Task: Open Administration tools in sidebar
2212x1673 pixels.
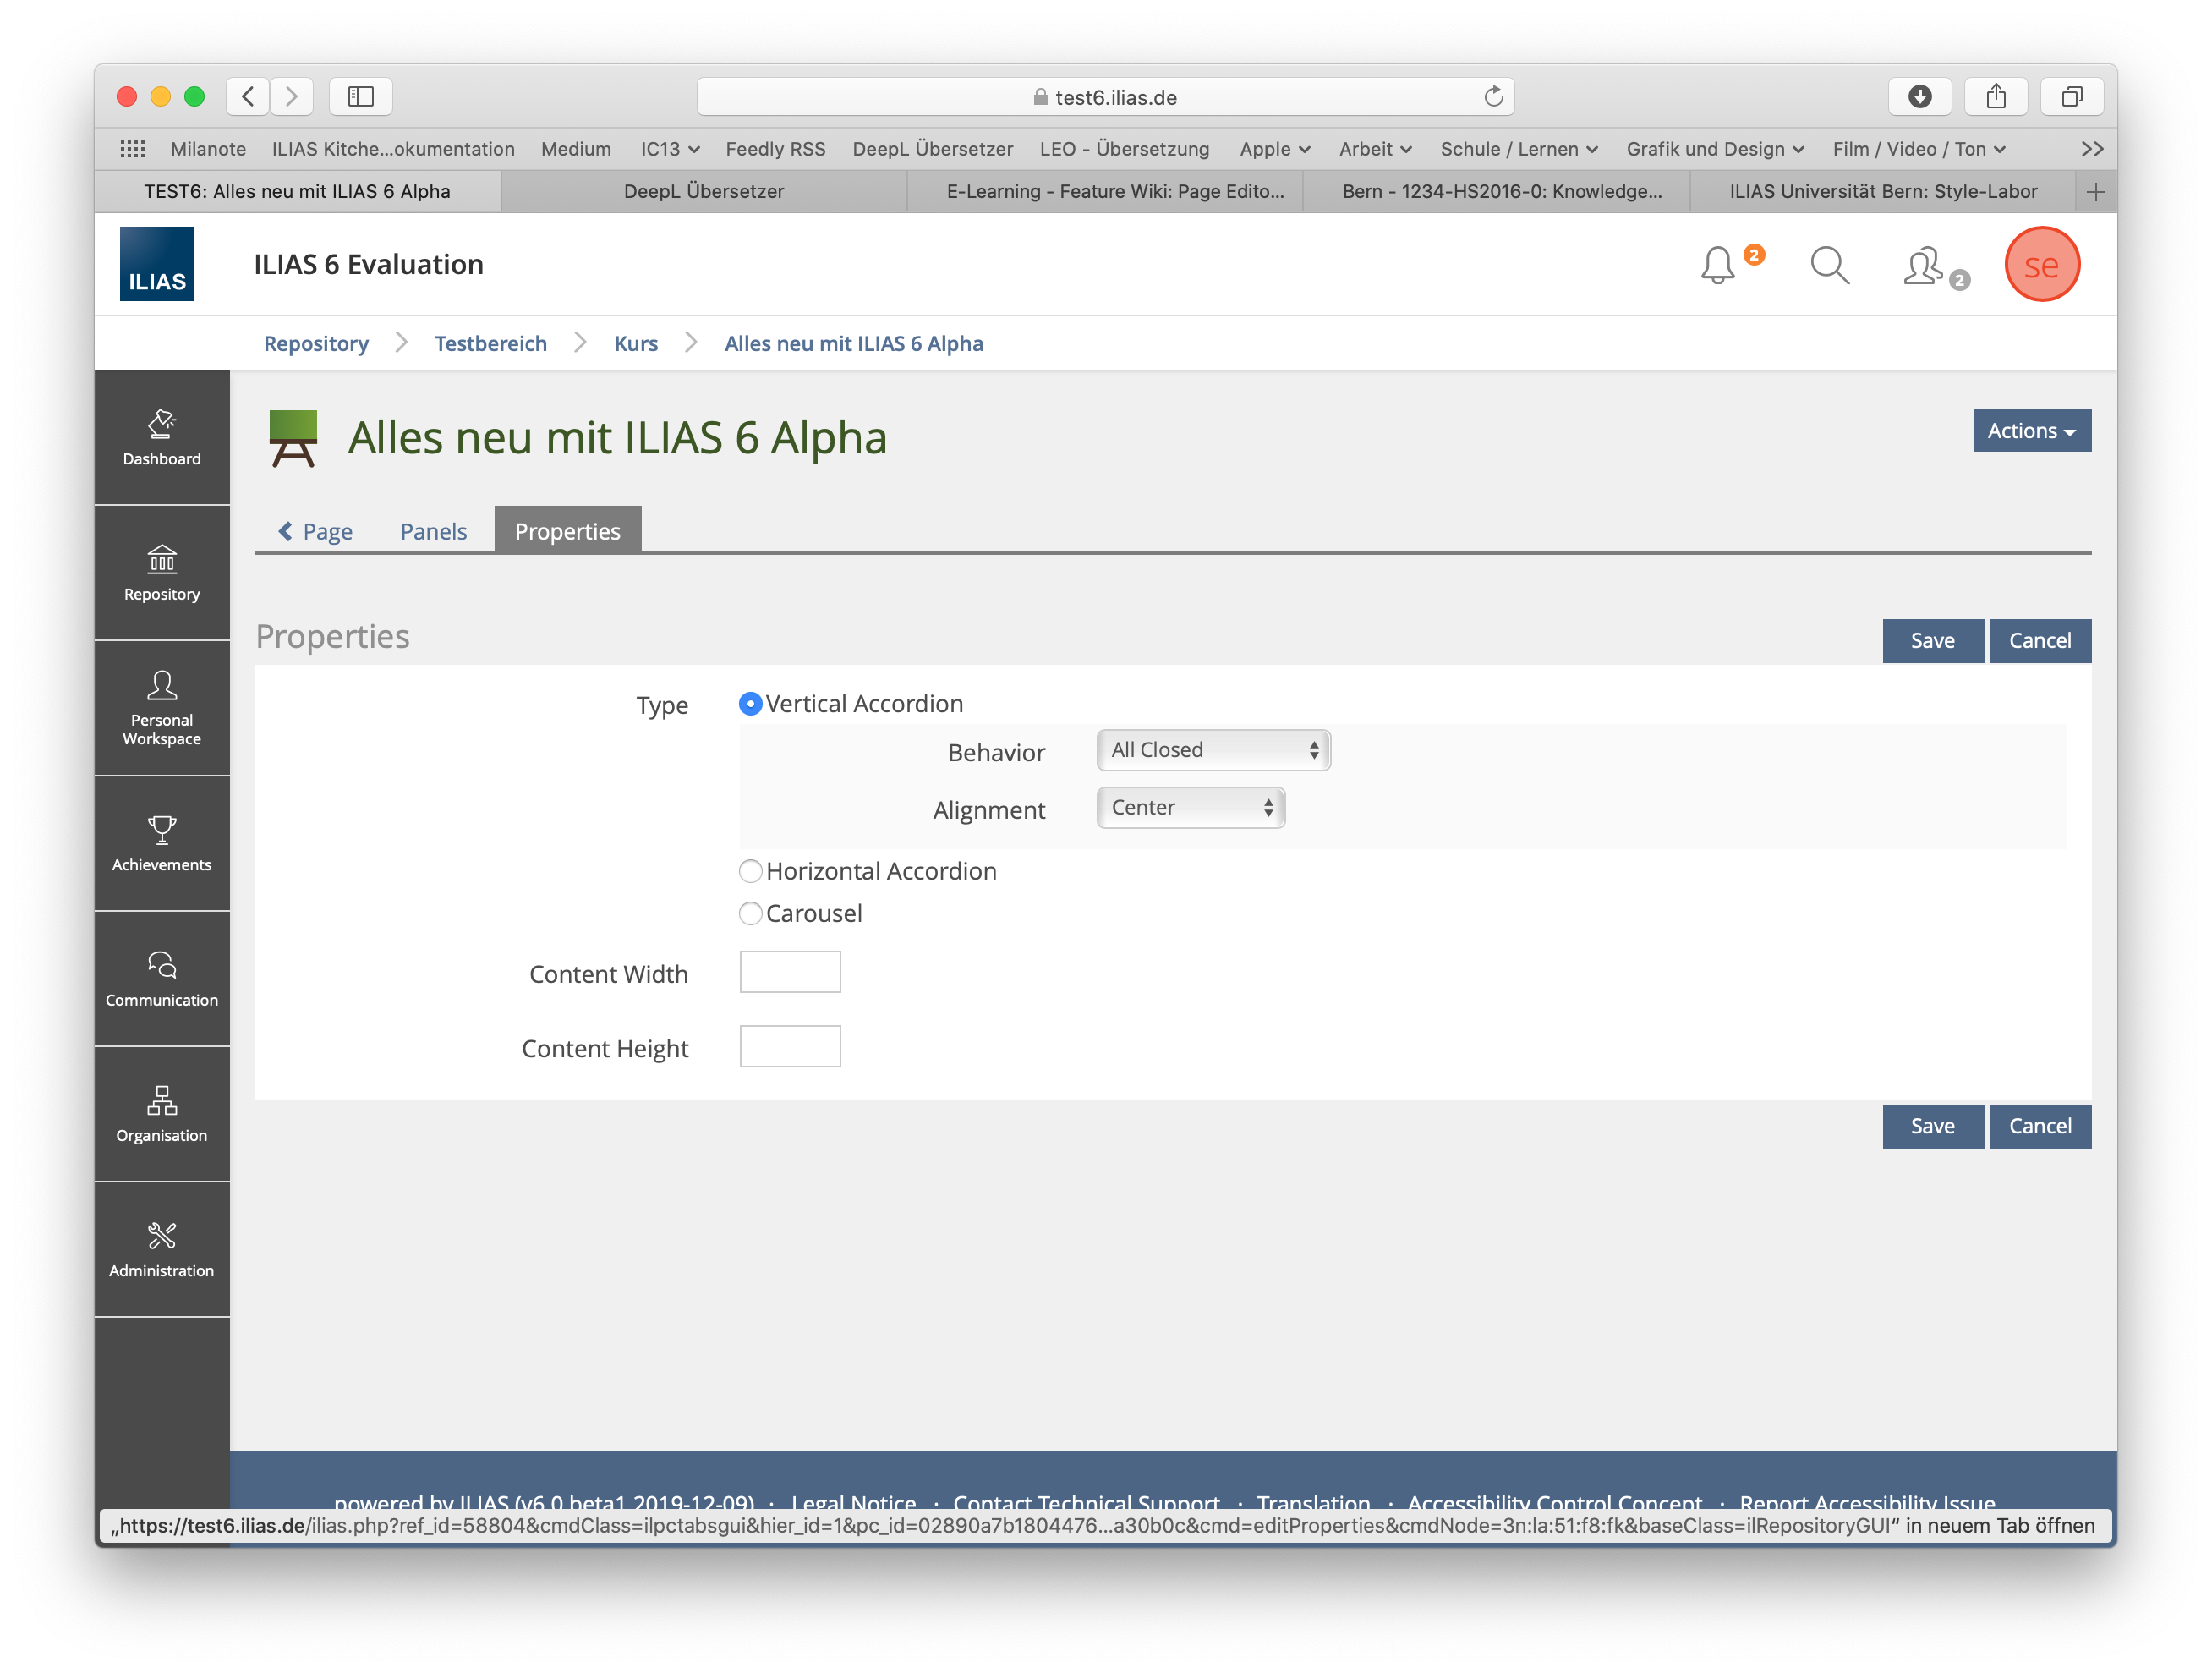Action: pos(162,1249)
